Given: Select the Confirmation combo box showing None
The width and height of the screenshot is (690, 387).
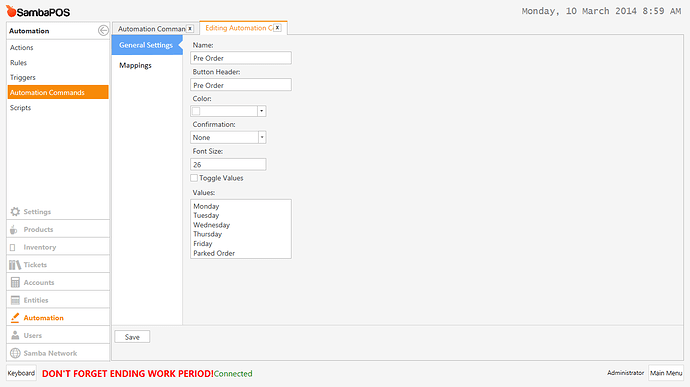Looking at the screenshot, I should point(228,137).
